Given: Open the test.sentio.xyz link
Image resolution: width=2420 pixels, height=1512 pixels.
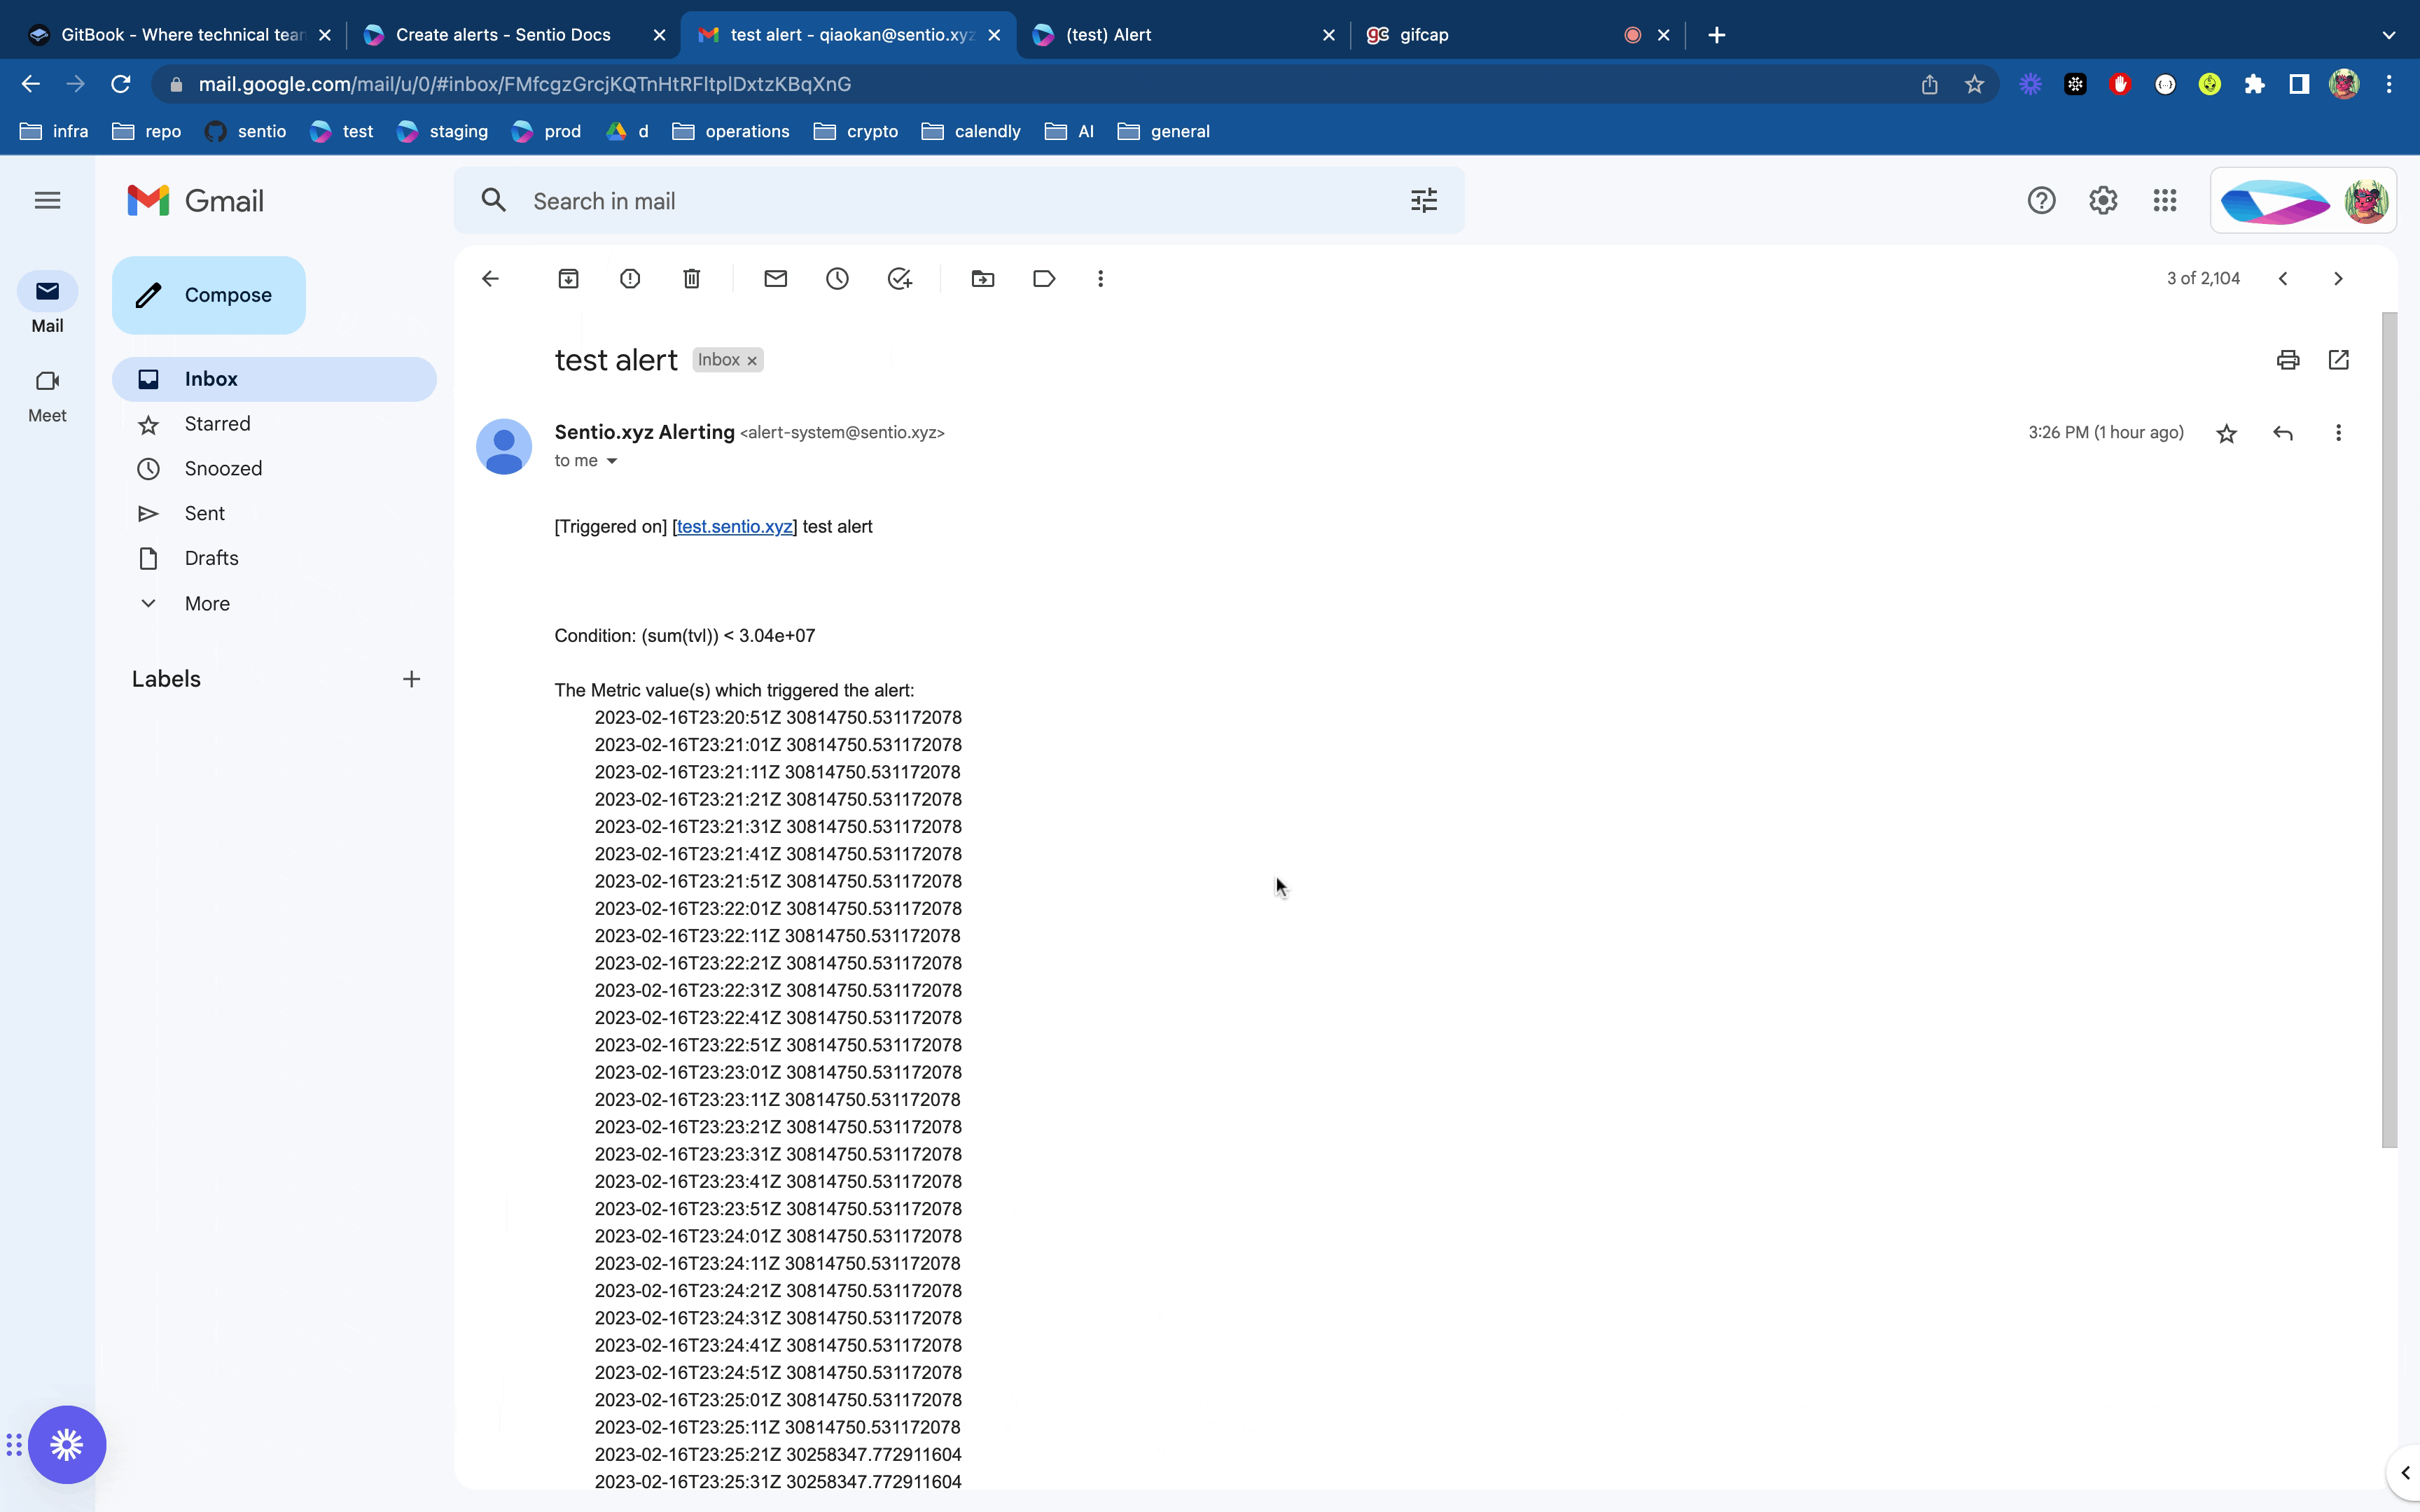Looking at the screenshot, I should 734,527.
